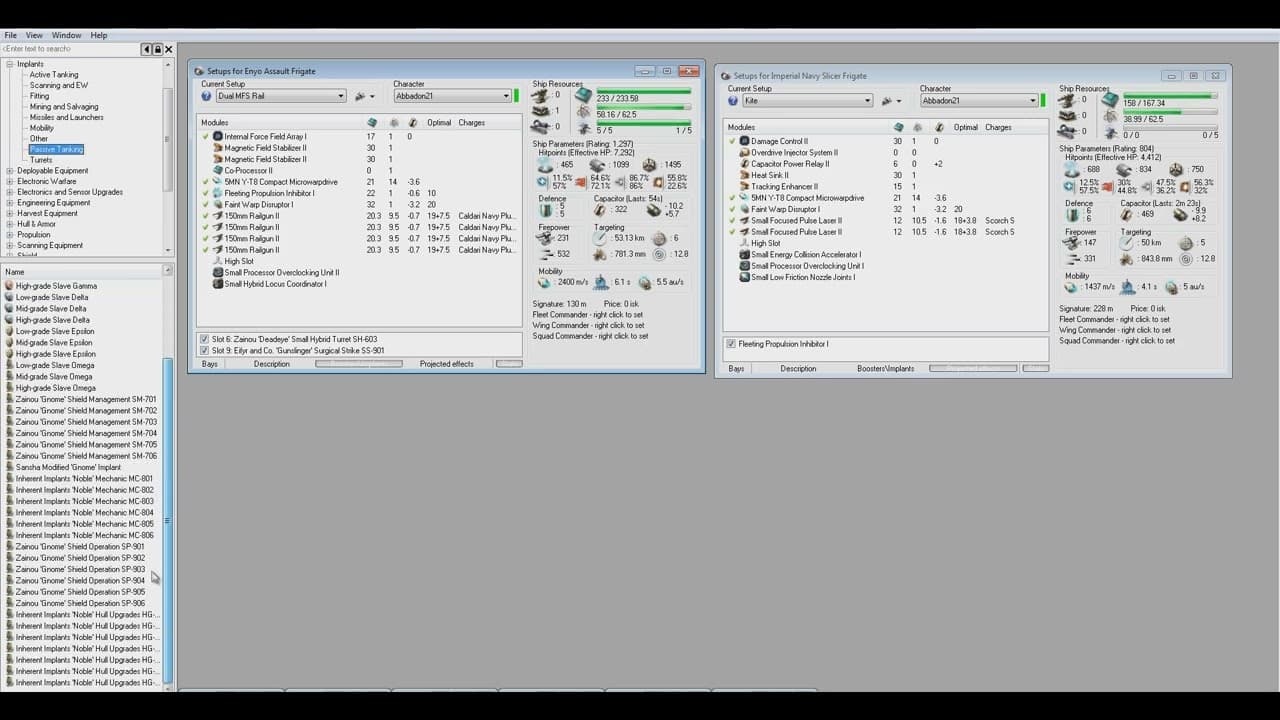Switch to Description tab in Enyo window
Viewport: 1280px width, 720px height.
(271, 364)
